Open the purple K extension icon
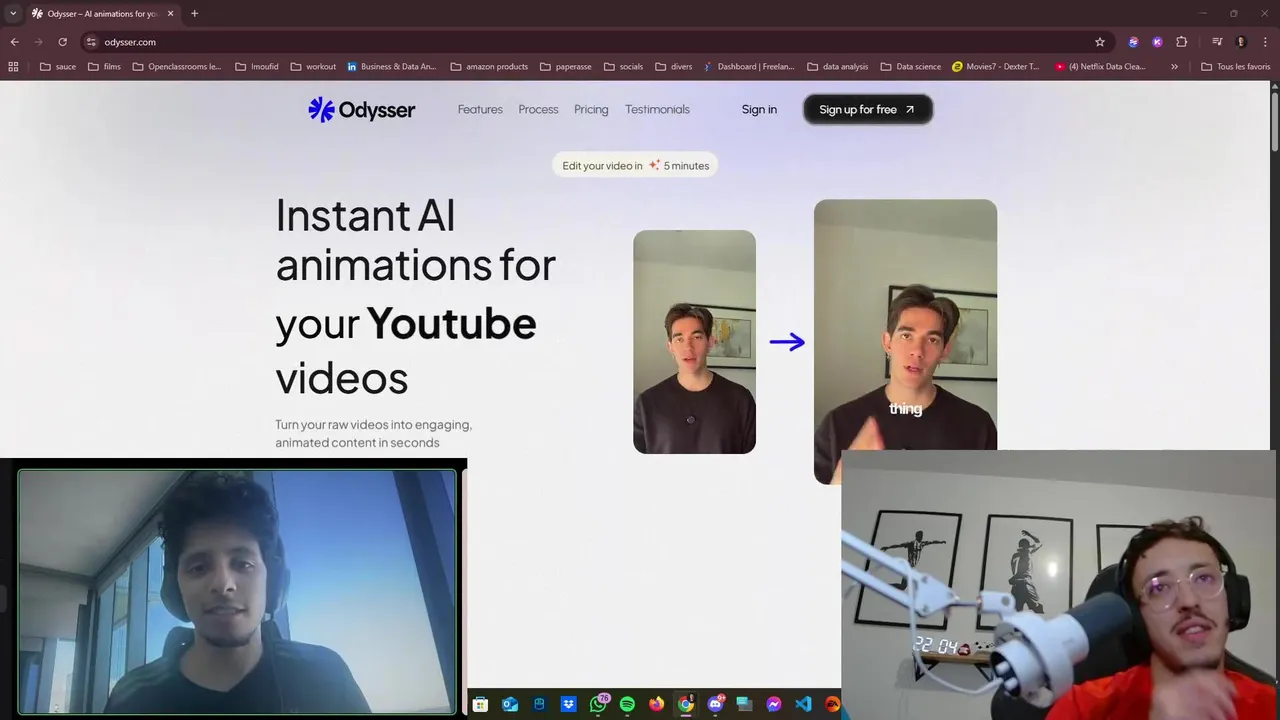1280x720 pixels. coord(1157,42)
